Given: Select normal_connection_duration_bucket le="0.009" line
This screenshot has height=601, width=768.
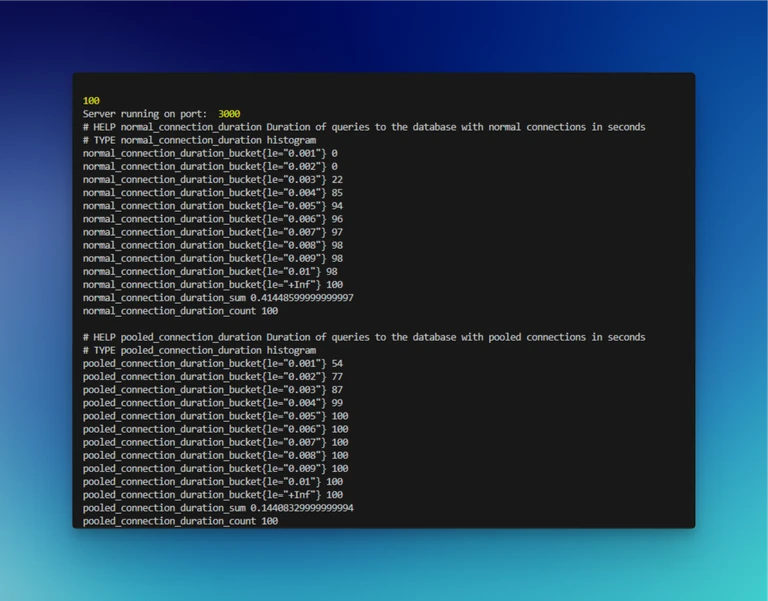Looking at the screenshot, I should tap(213, 259).
